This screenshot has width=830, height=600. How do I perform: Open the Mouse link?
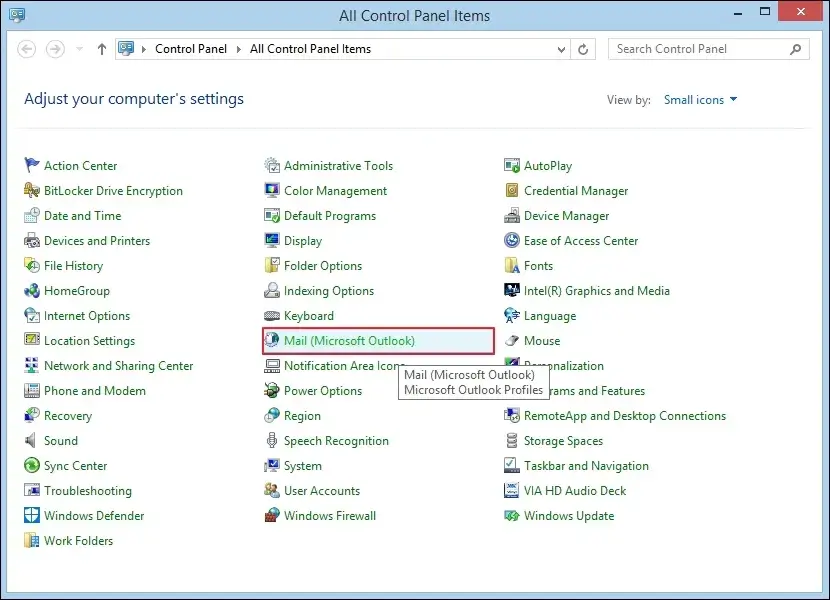tap(542, 341)
